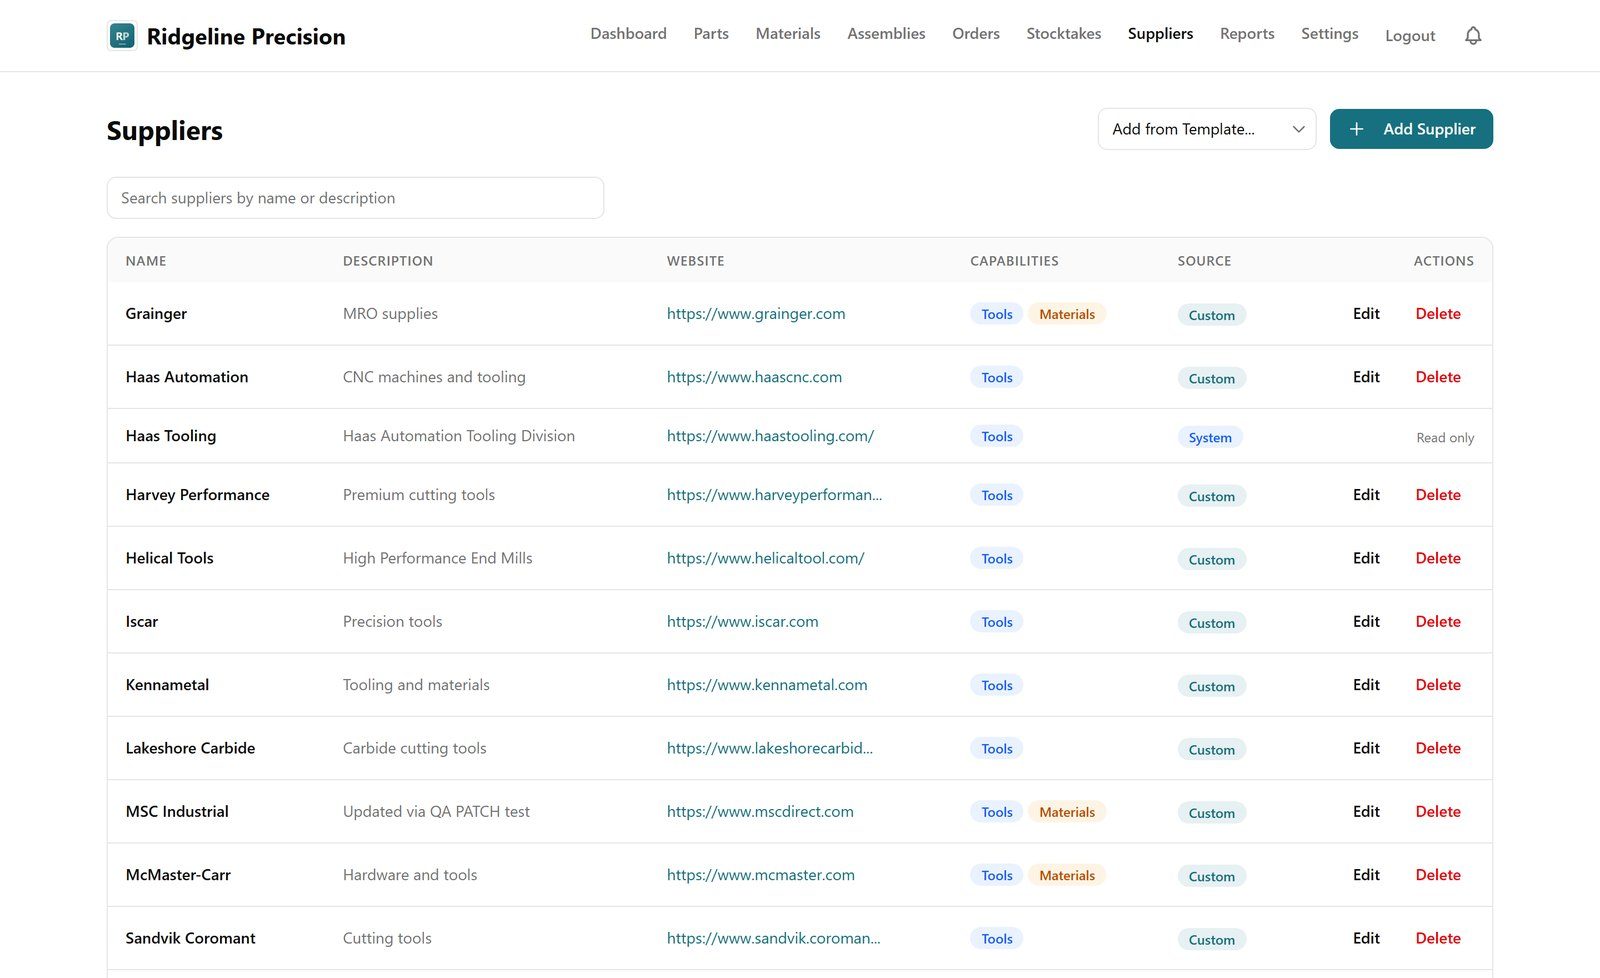Click the System badge for Haas Tooling
The height and width of the screenshot is (978, 1600).
click(x=1210, y=437)
